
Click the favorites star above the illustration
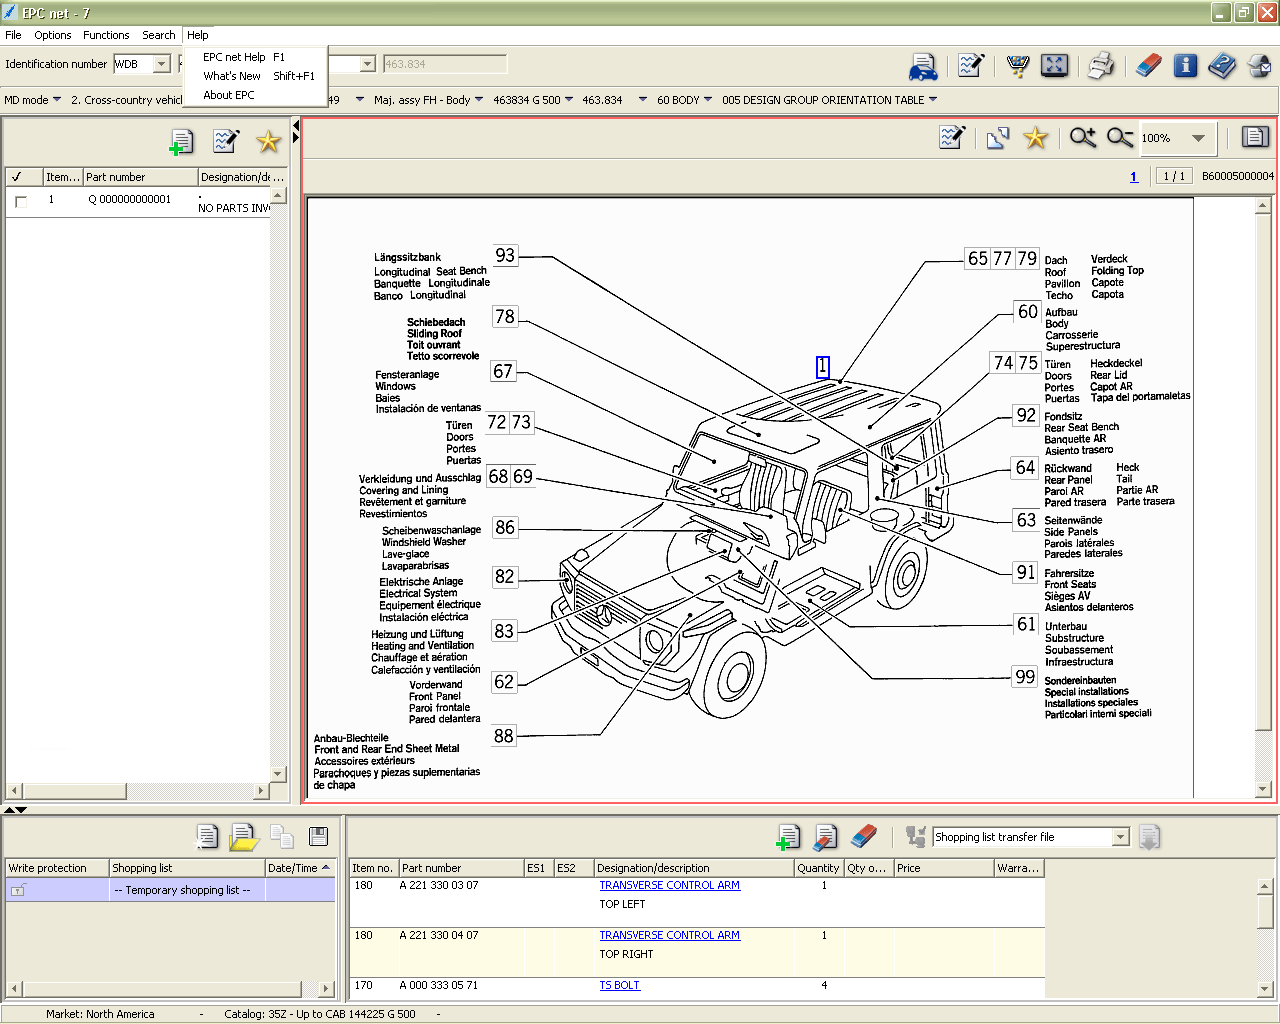[x=1035, y=137]
